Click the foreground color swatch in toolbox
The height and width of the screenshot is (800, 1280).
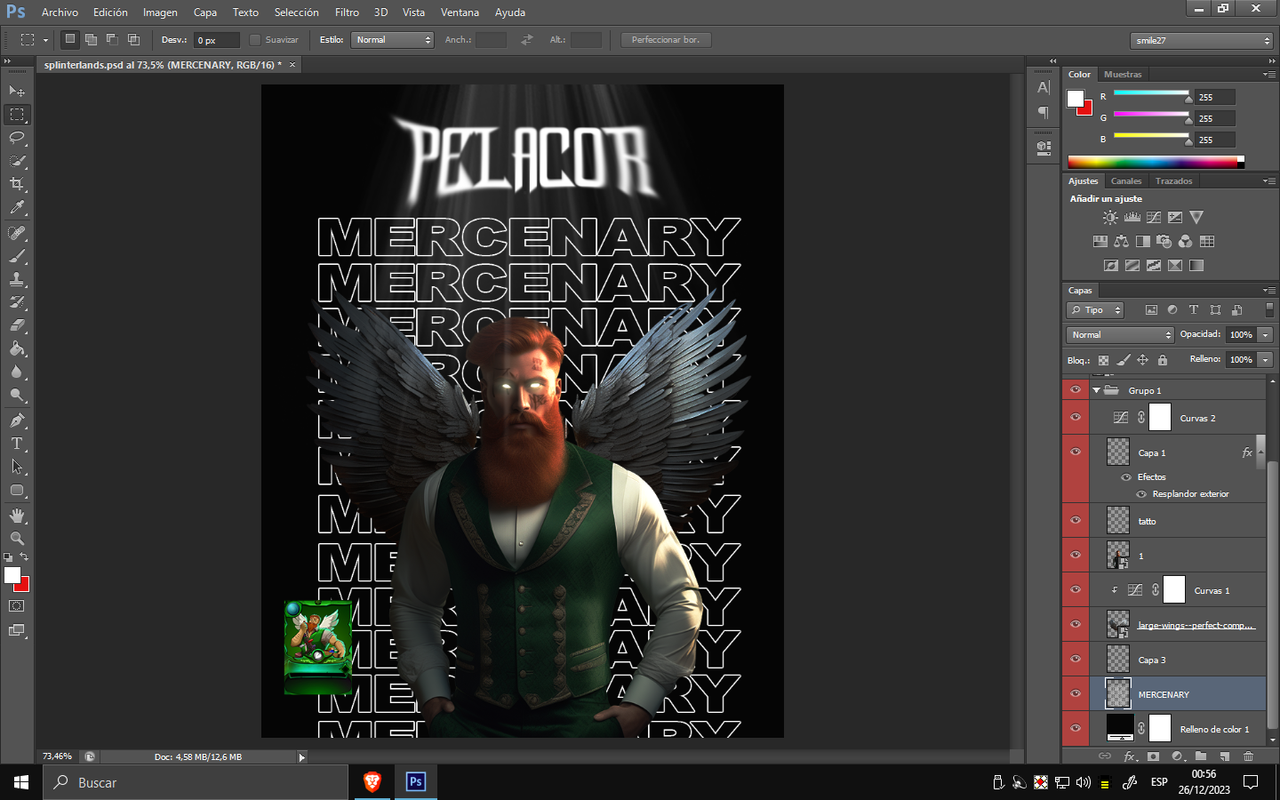point(12,575)
